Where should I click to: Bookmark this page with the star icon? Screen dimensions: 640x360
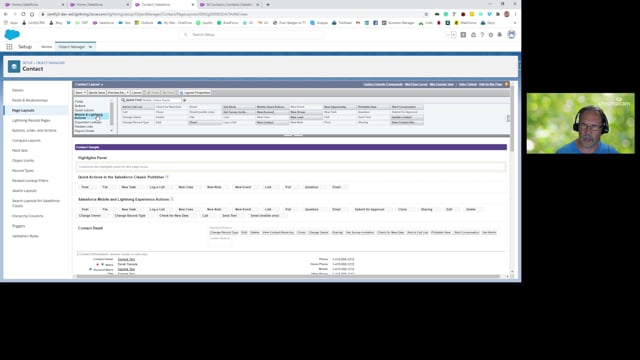pyautogui.click(x=426, y=14)
